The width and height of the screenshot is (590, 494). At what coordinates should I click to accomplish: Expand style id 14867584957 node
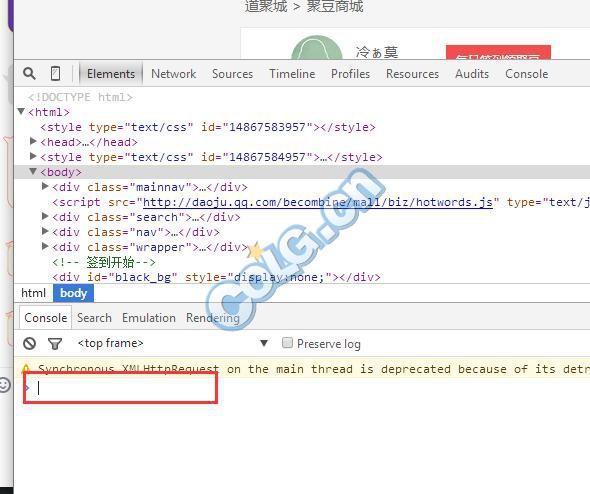click(x=33, y=156)
